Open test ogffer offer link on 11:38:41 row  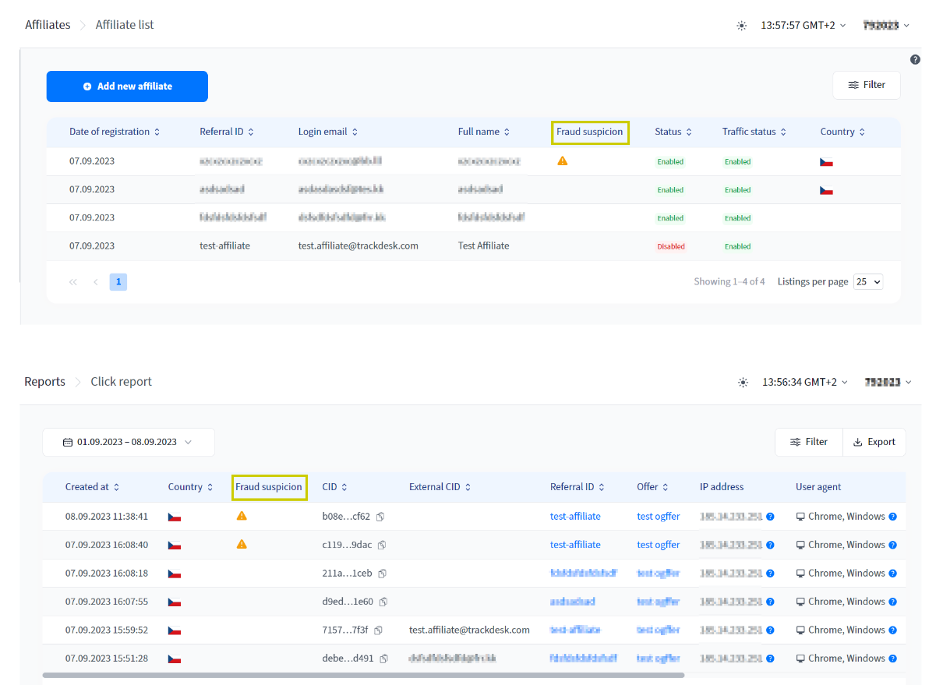[x=658, y=516]
